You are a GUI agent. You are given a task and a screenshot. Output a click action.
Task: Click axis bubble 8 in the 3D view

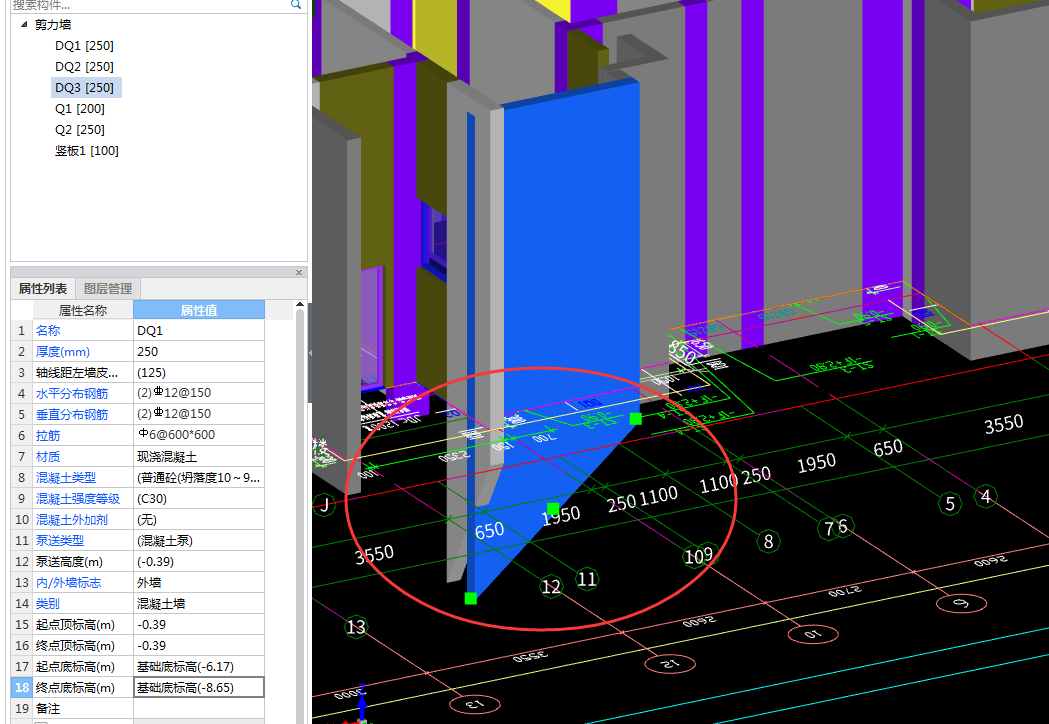tap(769, 541)
